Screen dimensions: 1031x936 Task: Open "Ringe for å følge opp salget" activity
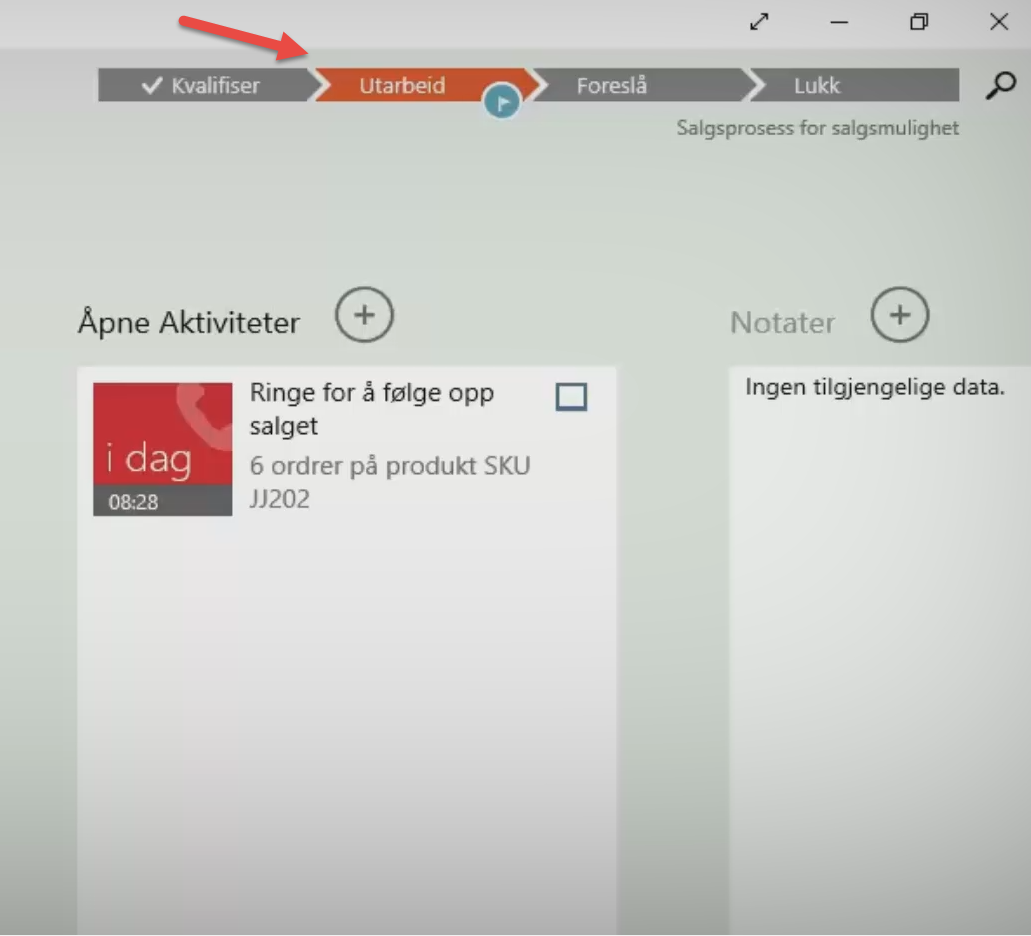(371, 409)
